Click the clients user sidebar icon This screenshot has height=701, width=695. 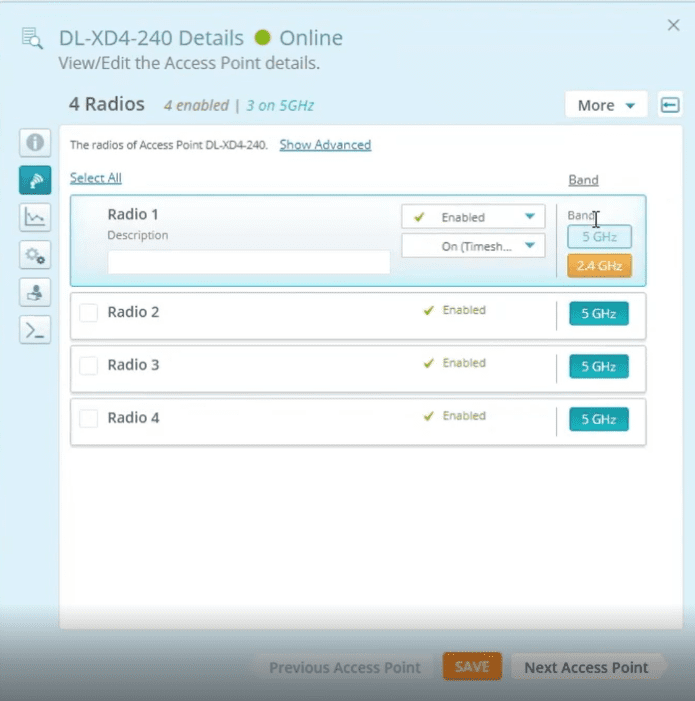35,292
